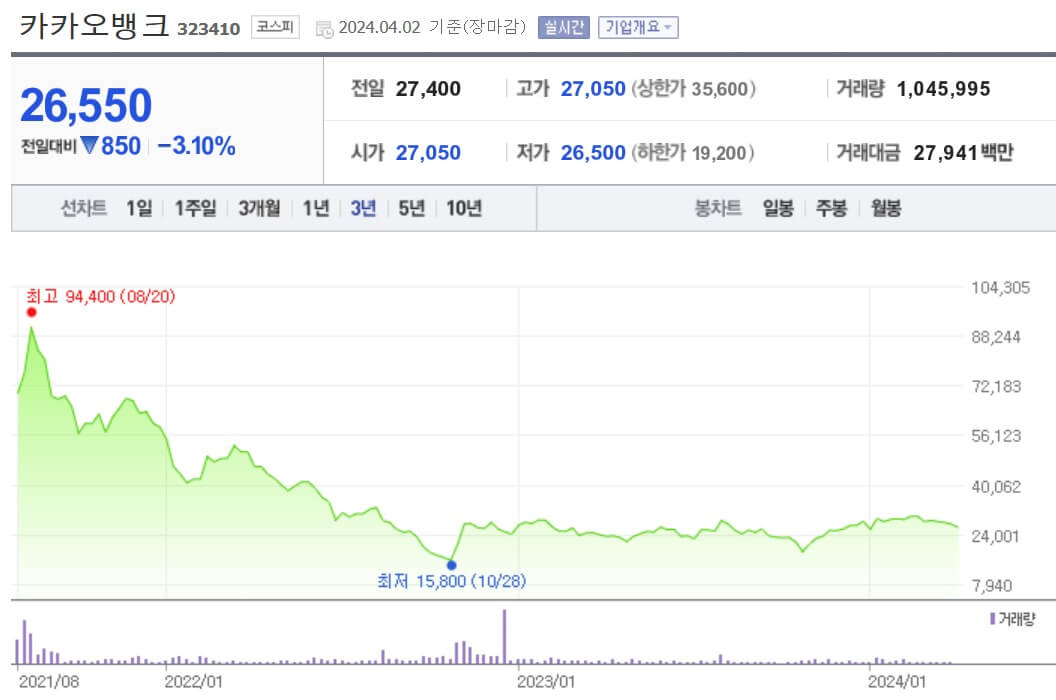This screenshot has height=700, width=1056.
Task: Click the 코스피 market badge
Action: (x=277, y=28)
